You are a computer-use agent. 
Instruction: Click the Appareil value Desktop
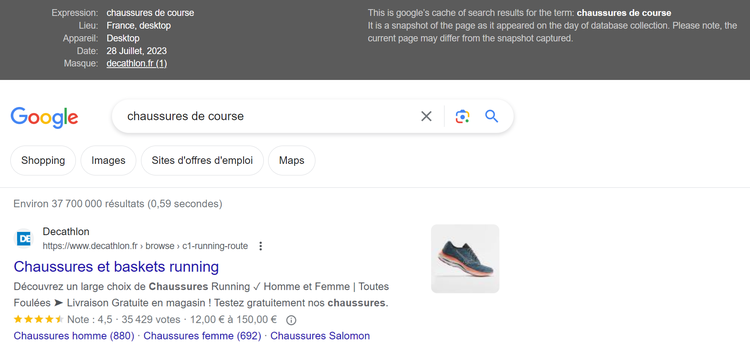click(123, 38)
